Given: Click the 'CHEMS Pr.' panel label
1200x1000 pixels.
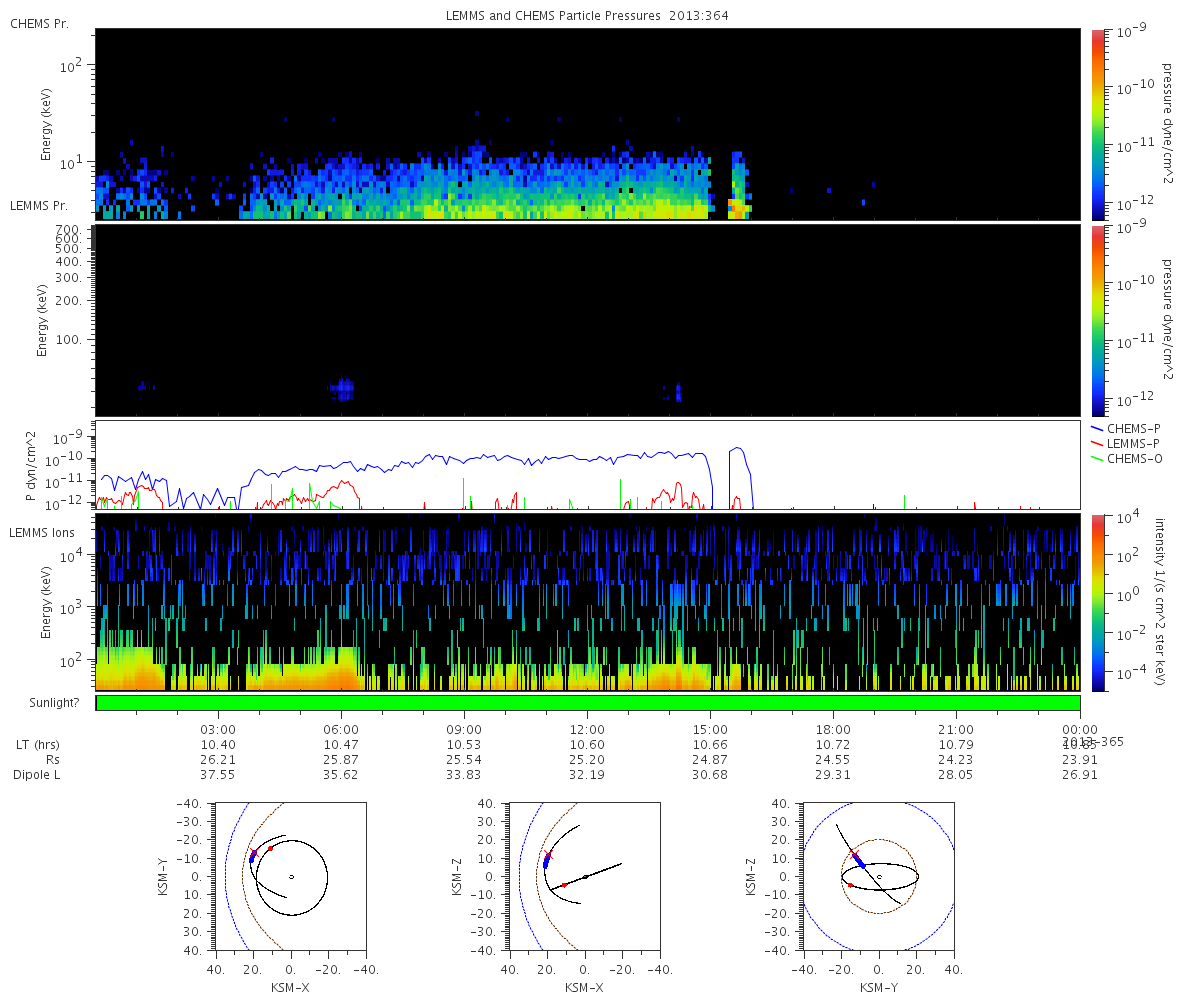Looking at the screenshot, I should pyautogui.click(x=39, y=24).
